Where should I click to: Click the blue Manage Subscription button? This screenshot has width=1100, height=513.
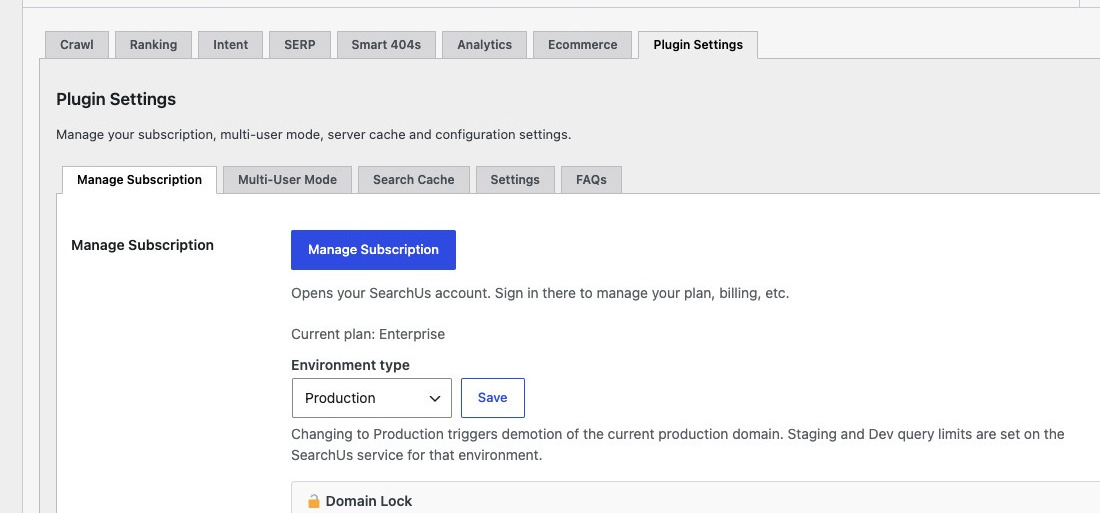tap(373, 250)
